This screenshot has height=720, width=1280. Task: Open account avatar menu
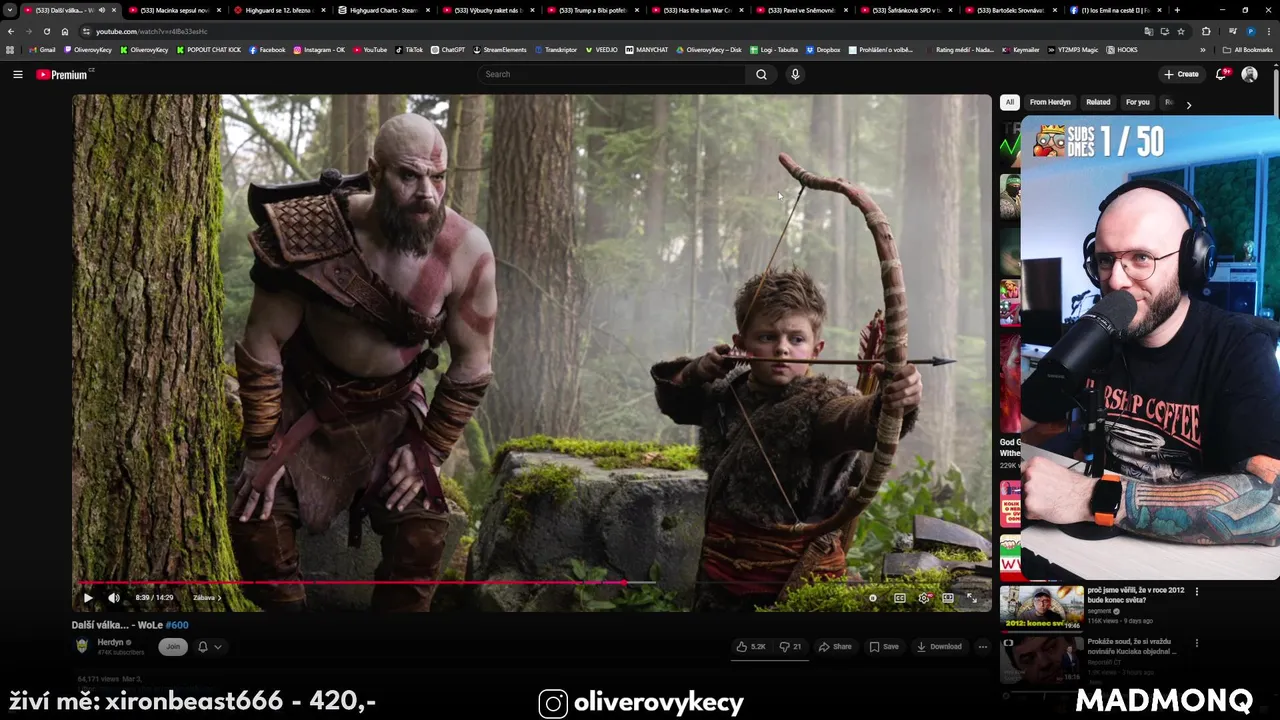tap(1249, 74)
